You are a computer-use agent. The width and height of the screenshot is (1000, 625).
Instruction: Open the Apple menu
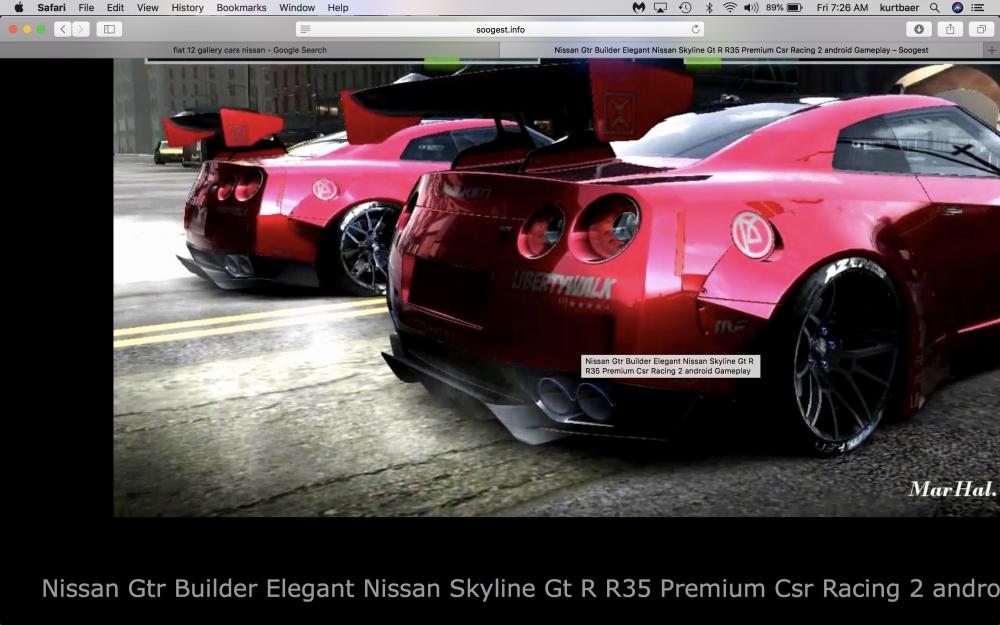[18, 8]
